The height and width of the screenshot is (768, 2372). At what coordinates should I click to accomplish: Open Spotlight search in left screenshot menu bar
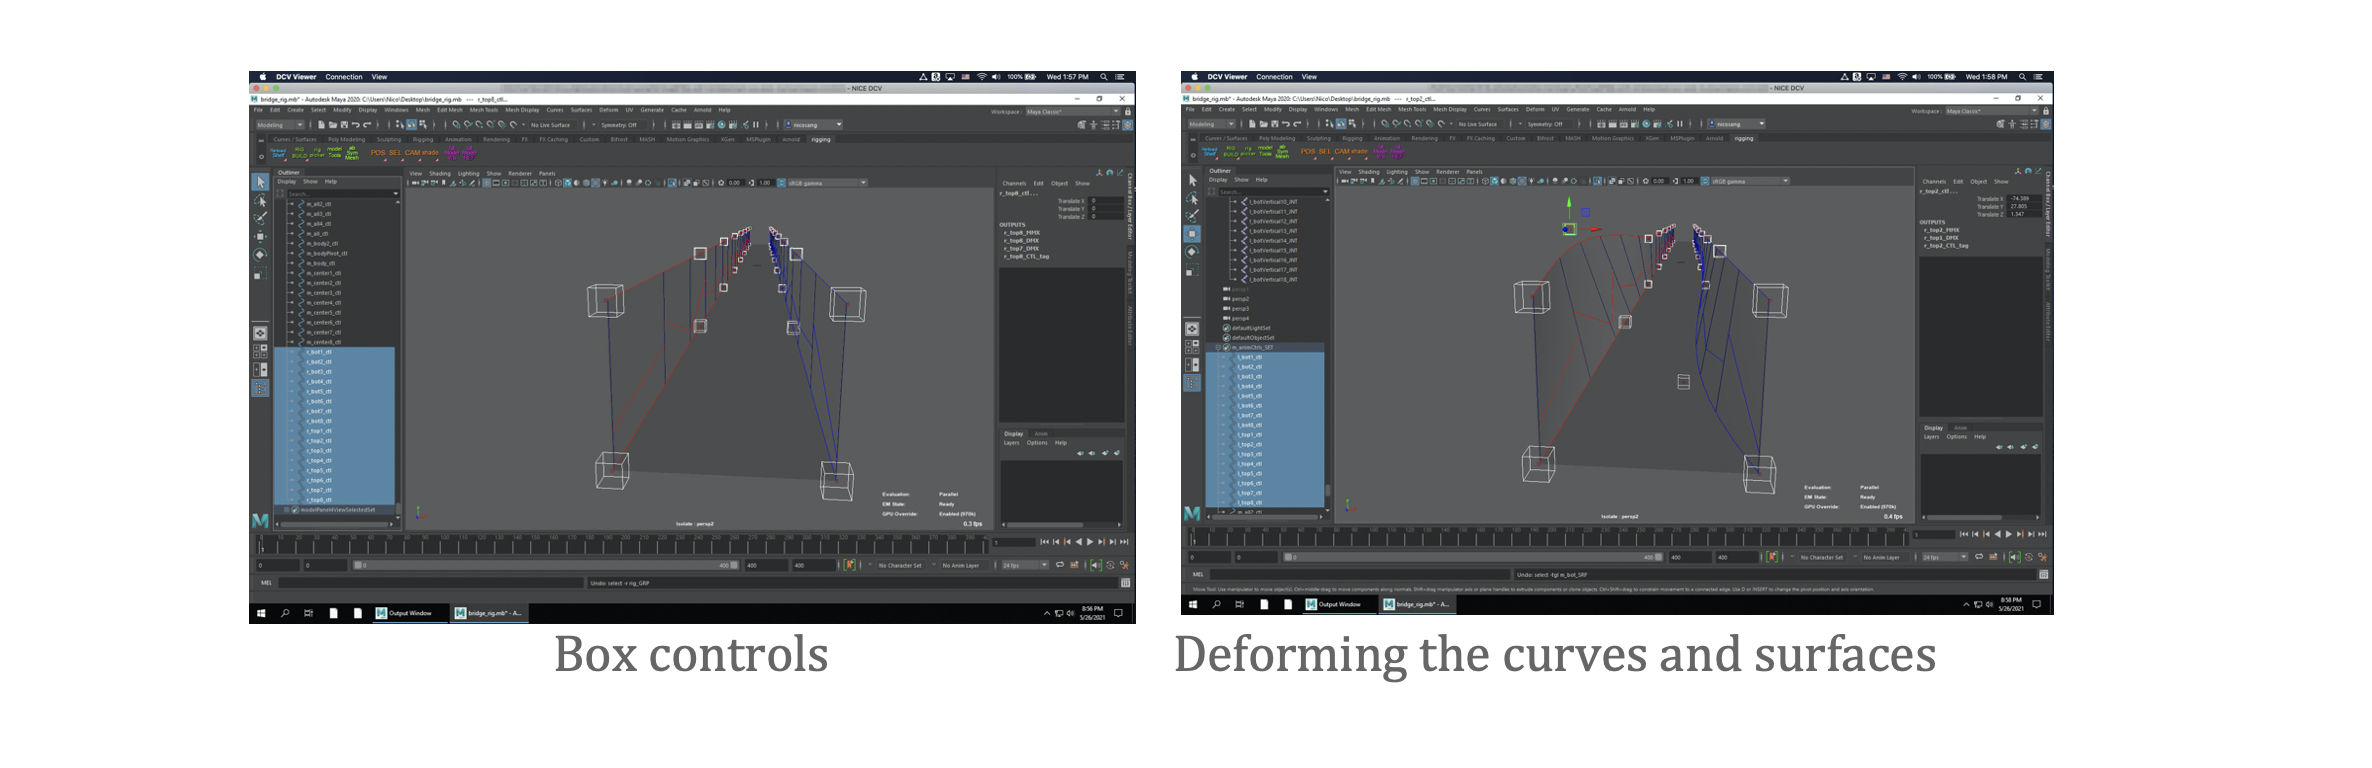(1104, 77)
